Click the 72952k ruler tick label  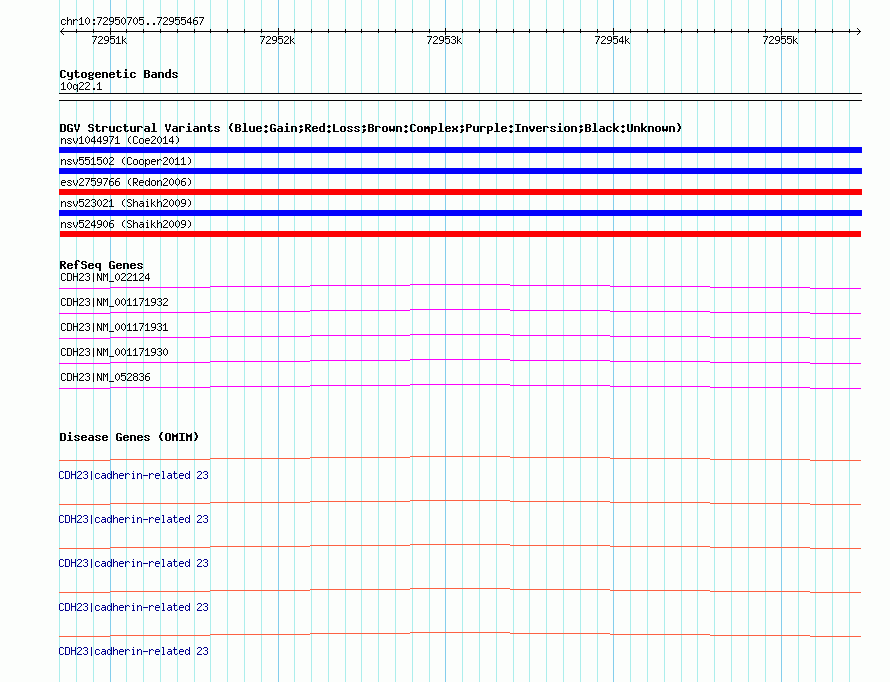tap(277, 40)
